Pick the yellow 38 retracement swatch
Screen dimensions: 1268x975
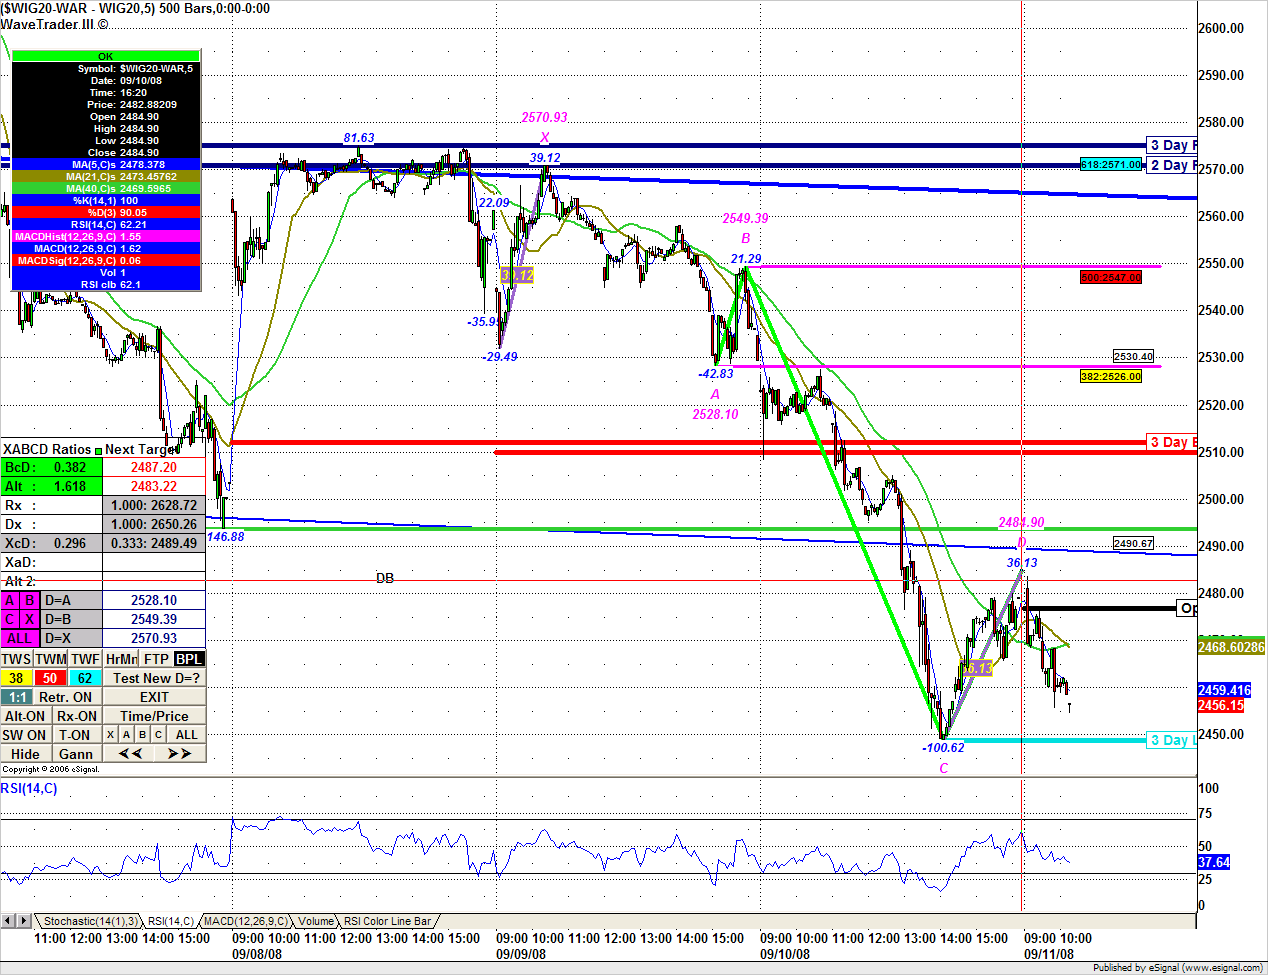pyautogui.click(x=16, y=678)
